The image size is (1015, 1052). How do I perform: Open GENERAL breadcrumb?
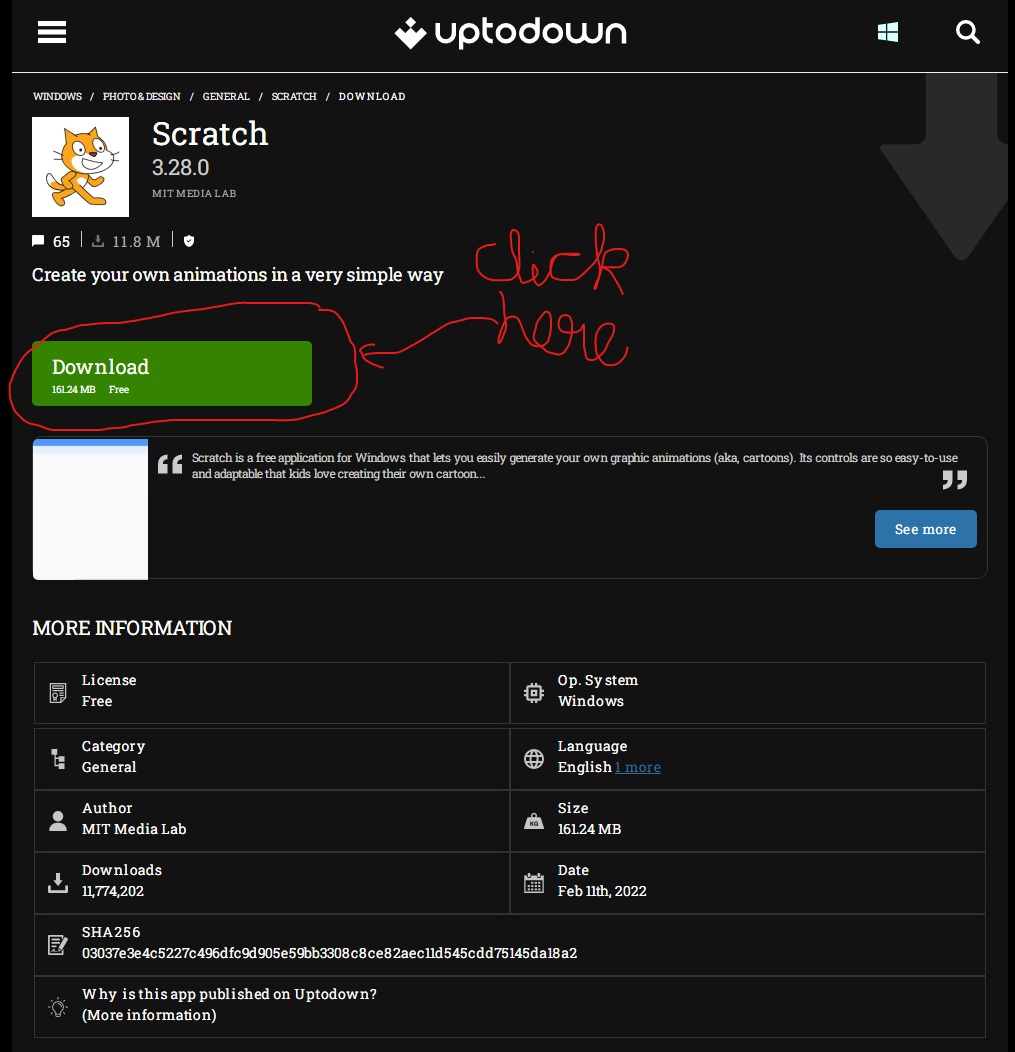(x=226, y=97)
